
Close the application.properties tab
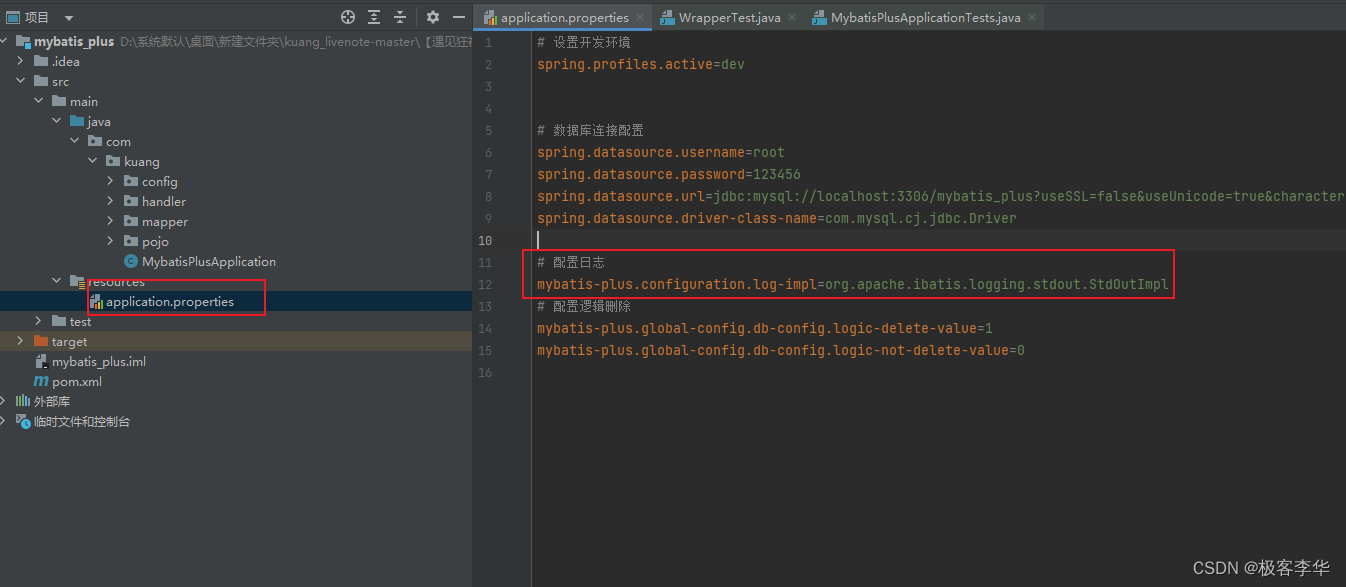coord(640,18)
